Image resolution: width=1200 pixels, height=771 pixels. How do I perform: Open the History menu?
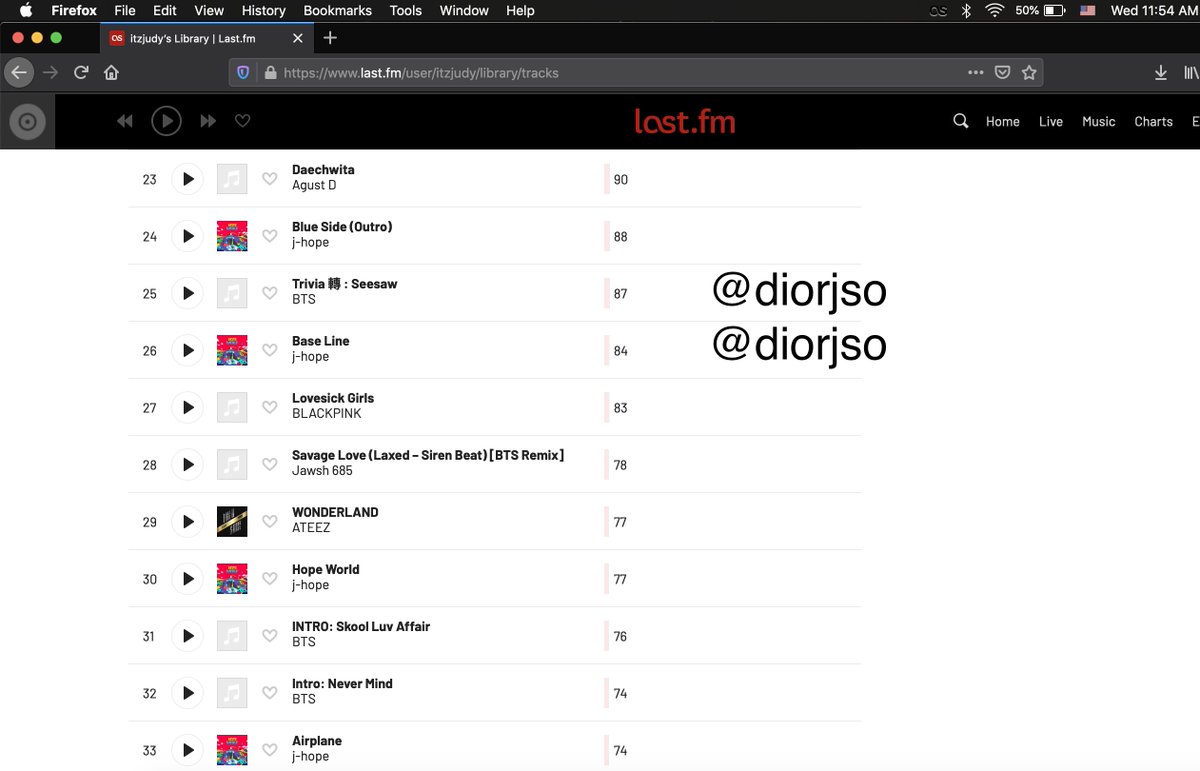(264, 11)
